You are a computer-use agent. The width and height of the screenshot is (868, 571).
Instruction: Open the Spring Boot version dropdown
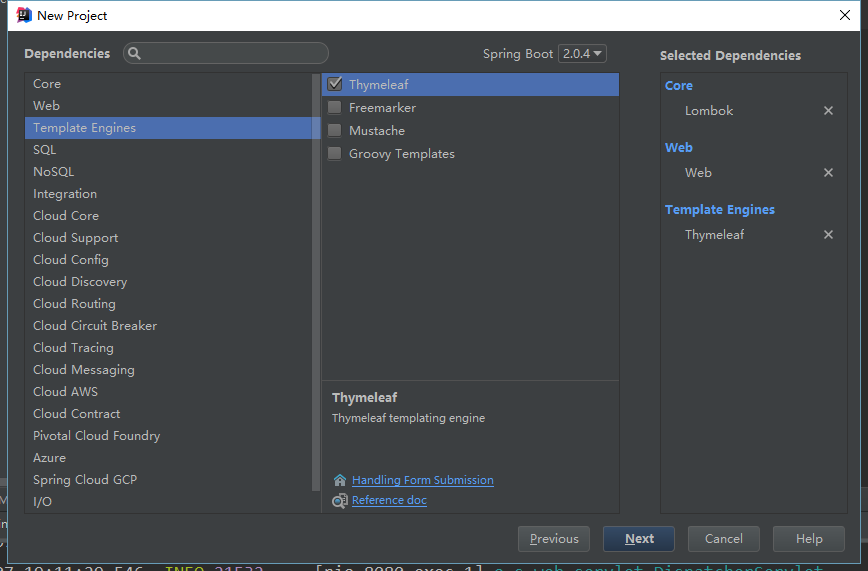[x=582, y=54]
